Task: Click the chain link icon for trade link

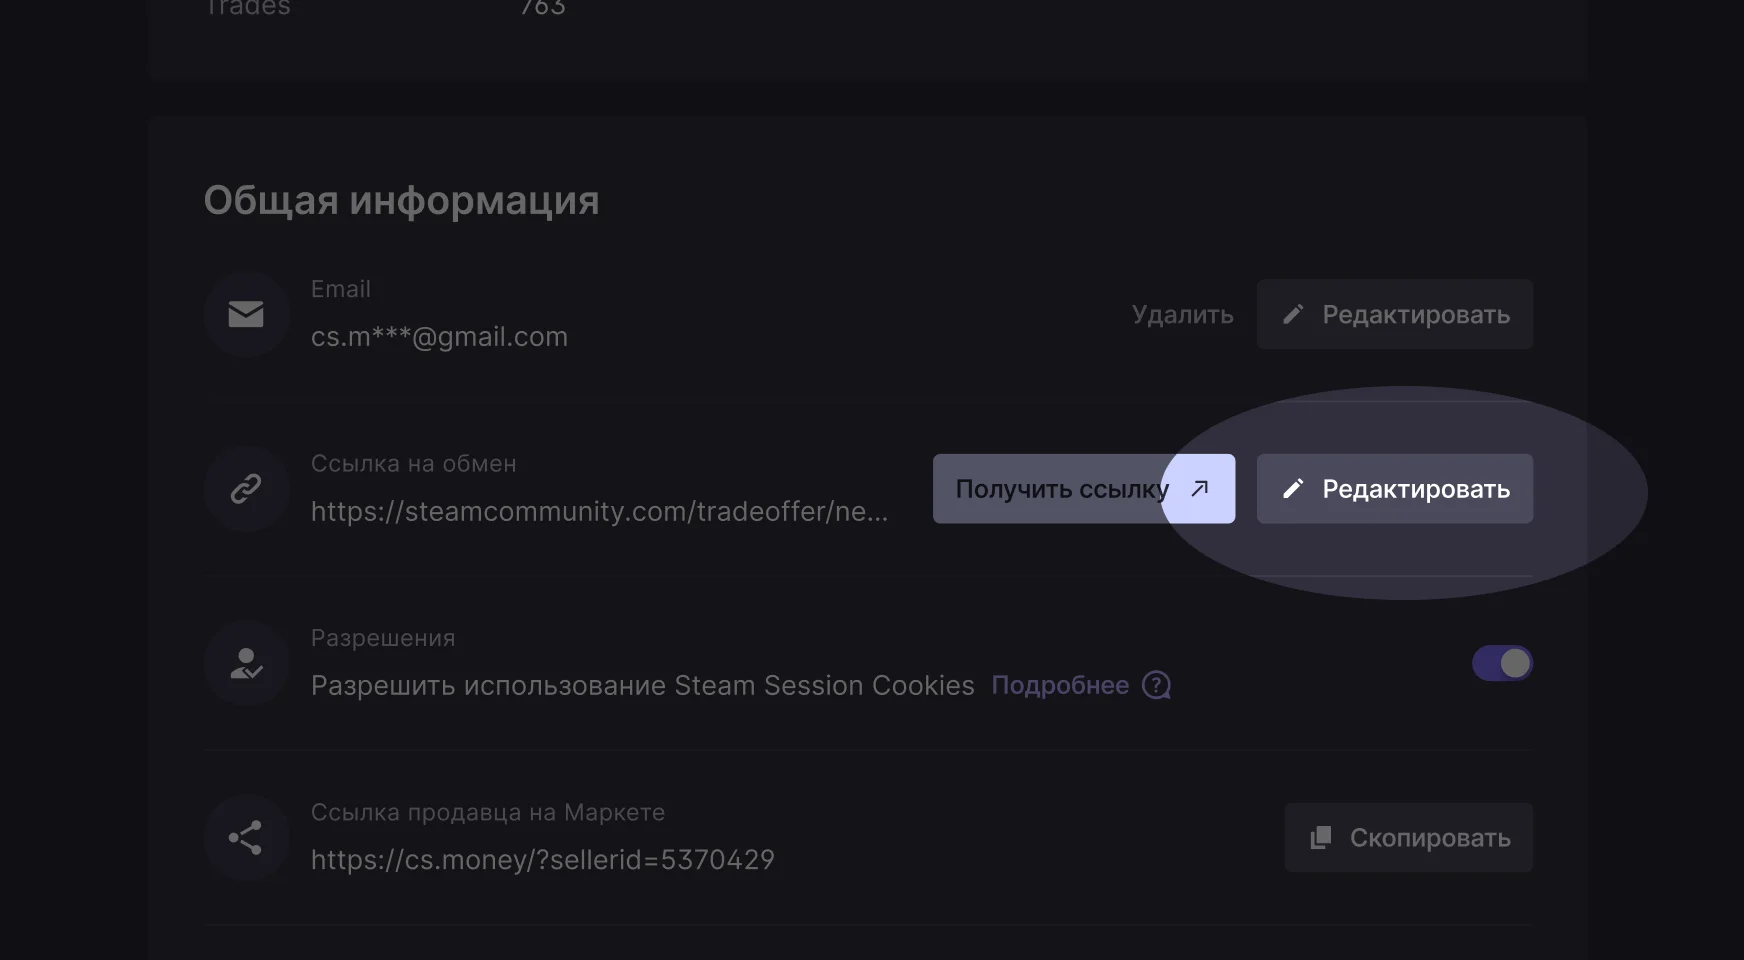Action: click(246, 488)
